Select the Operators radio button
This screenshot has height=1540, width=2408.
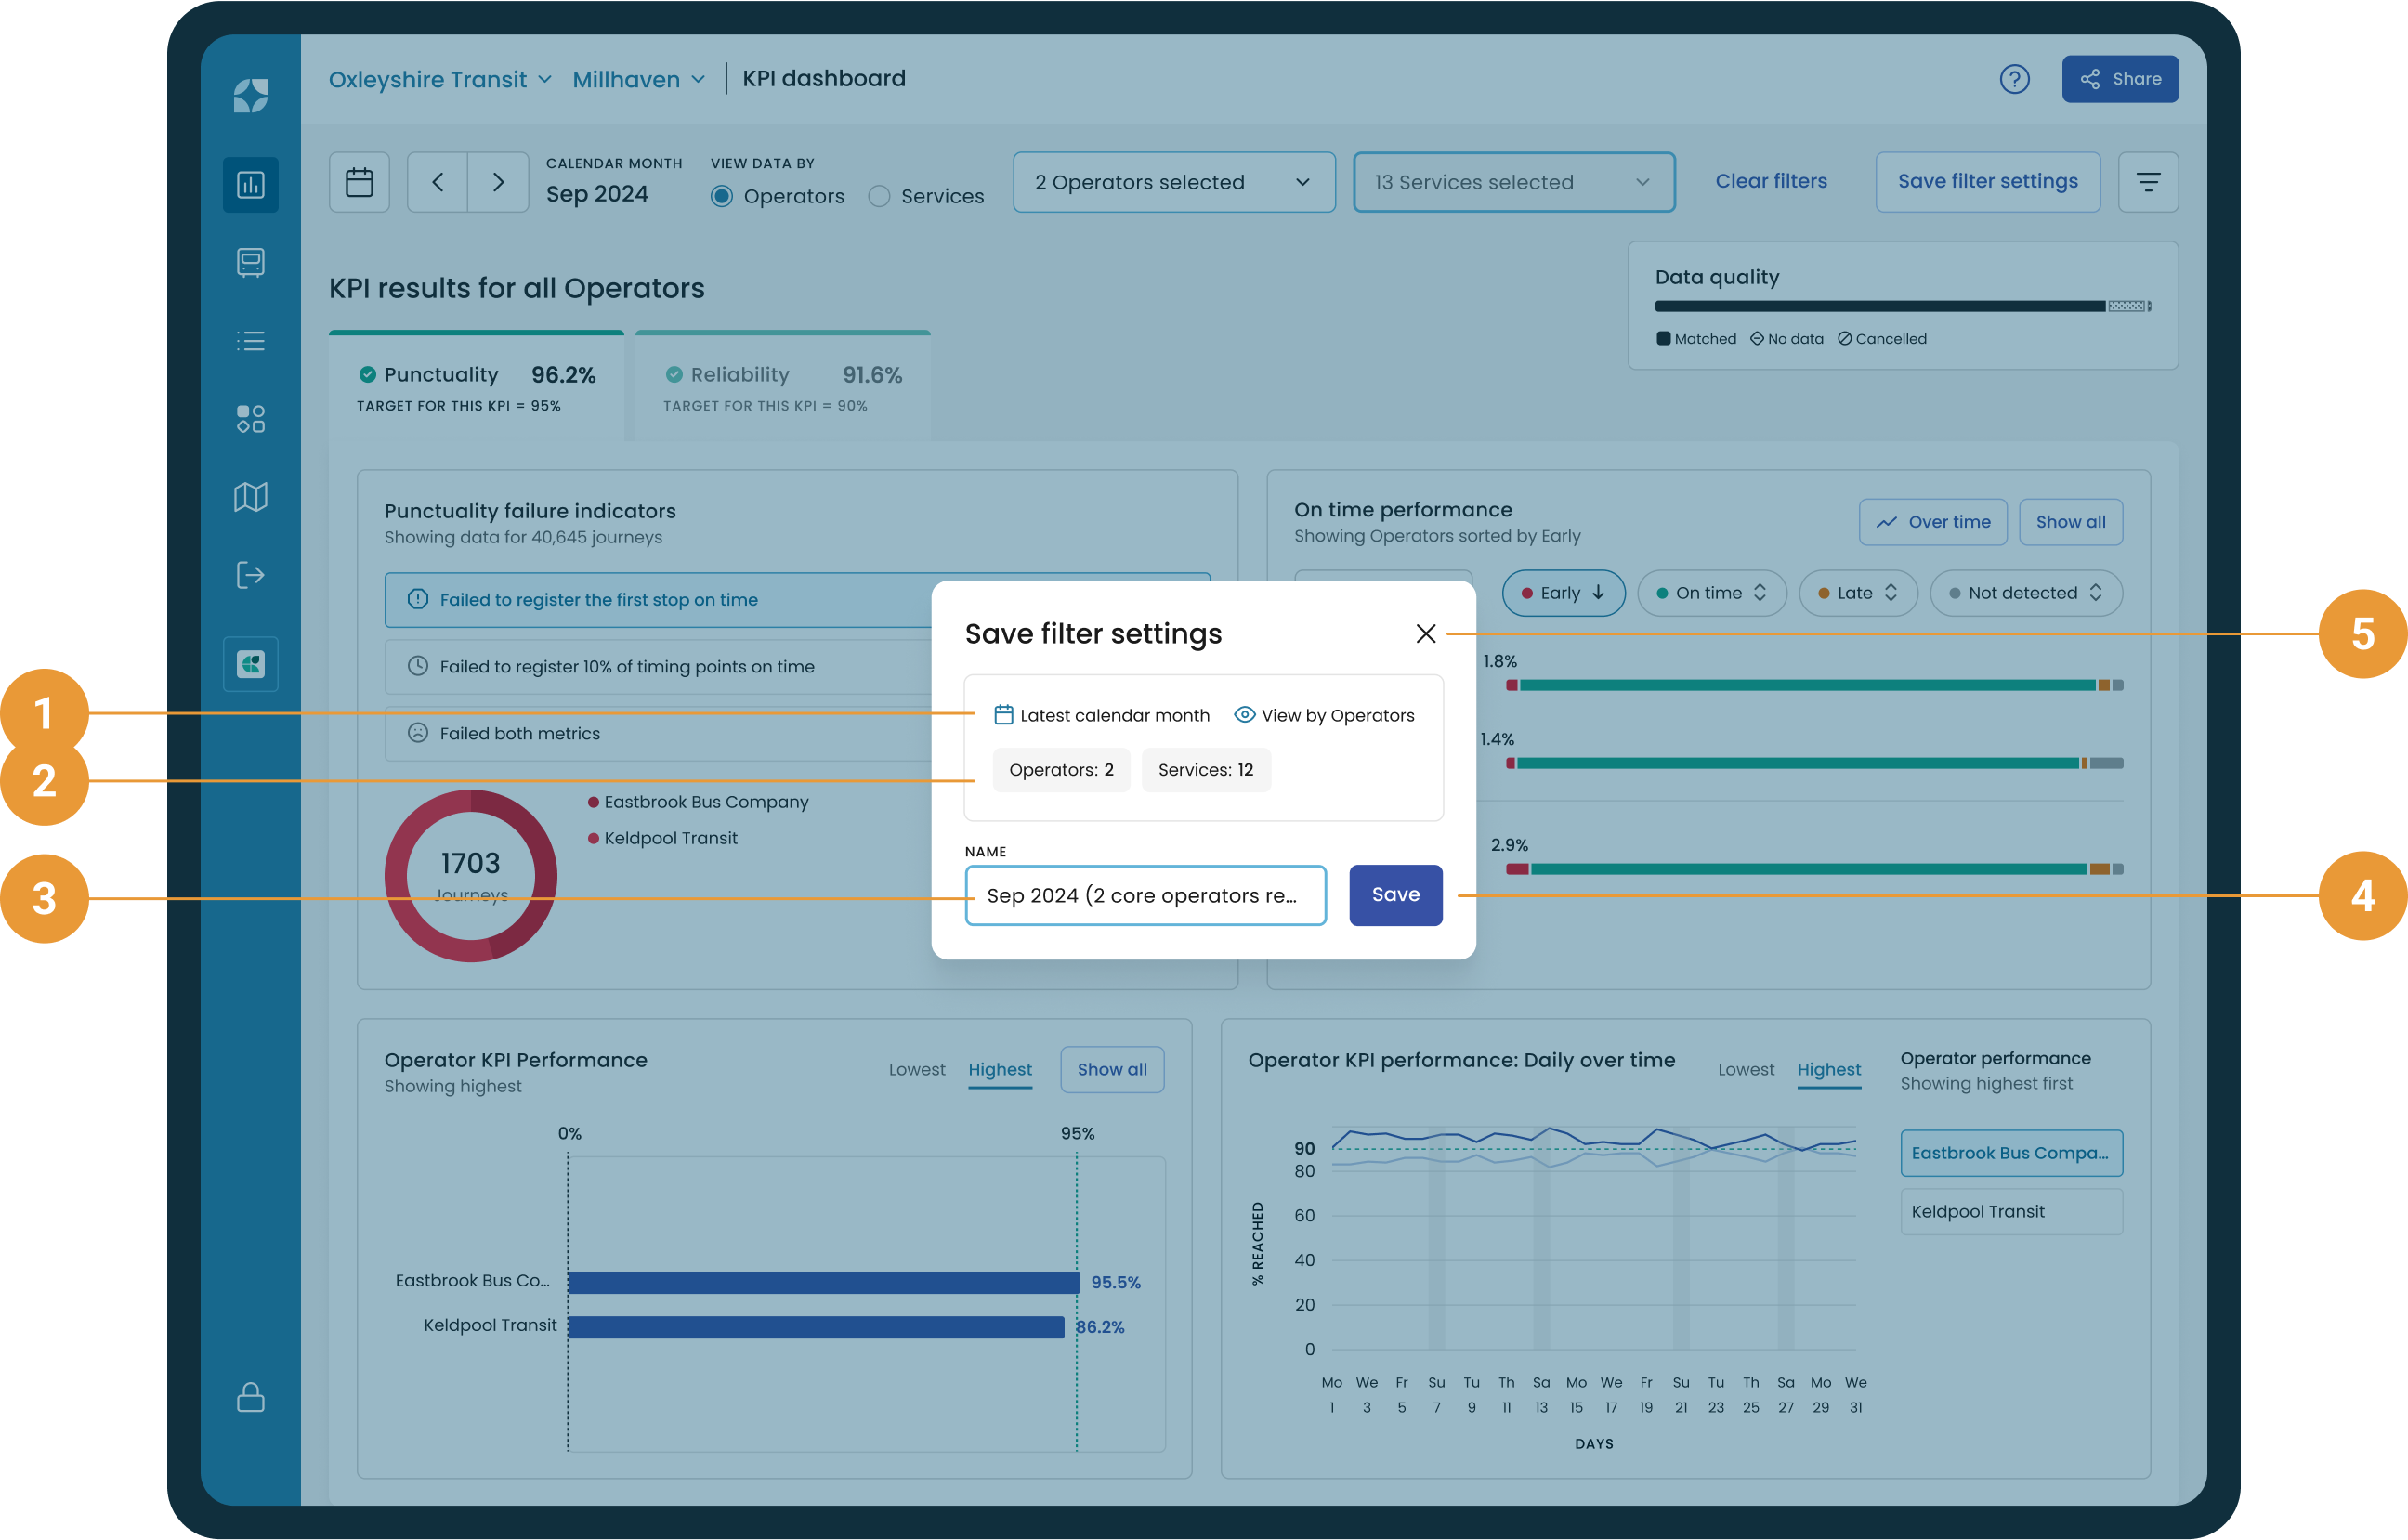pos(721,196)
